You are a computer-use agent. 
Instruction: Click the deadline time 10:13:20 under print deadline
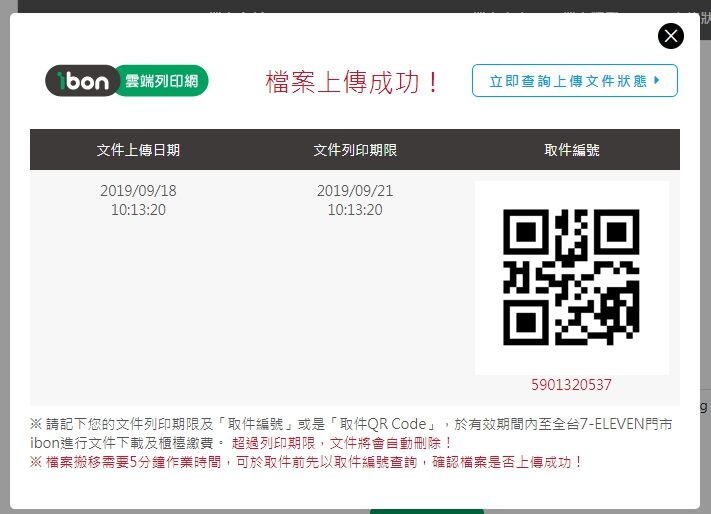(x=355, y=210)
